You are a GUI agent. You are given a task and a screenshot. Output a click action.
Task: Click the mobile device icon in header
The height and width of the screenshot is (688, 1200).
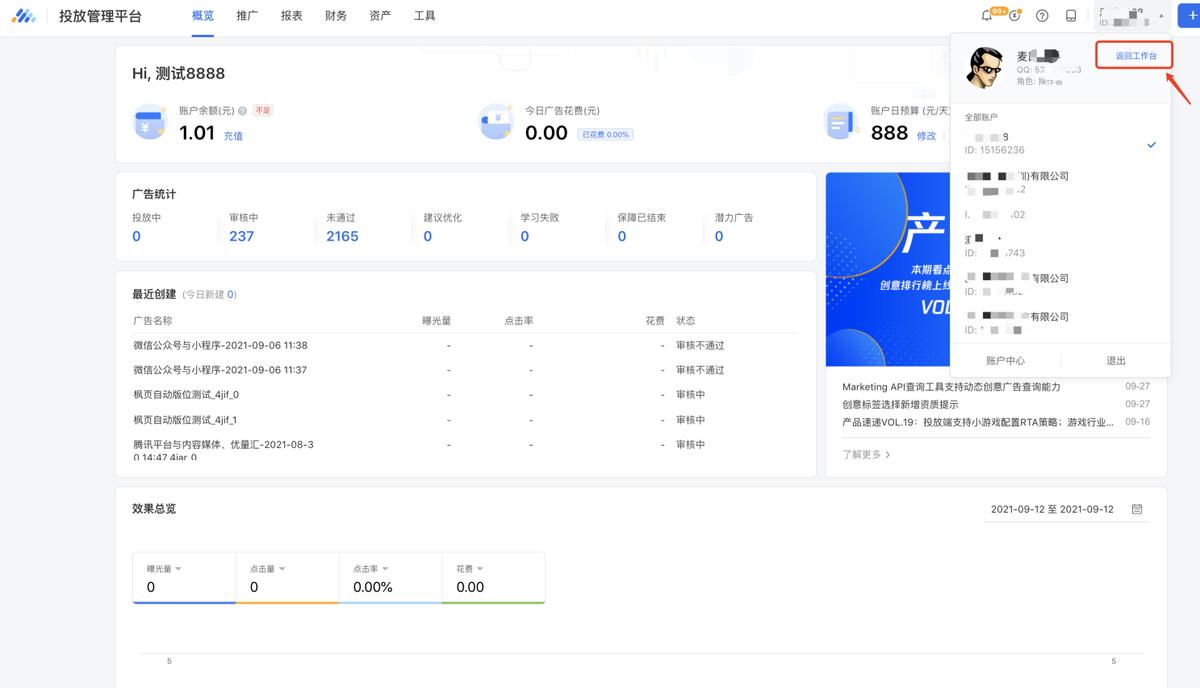click(1071, 16)
